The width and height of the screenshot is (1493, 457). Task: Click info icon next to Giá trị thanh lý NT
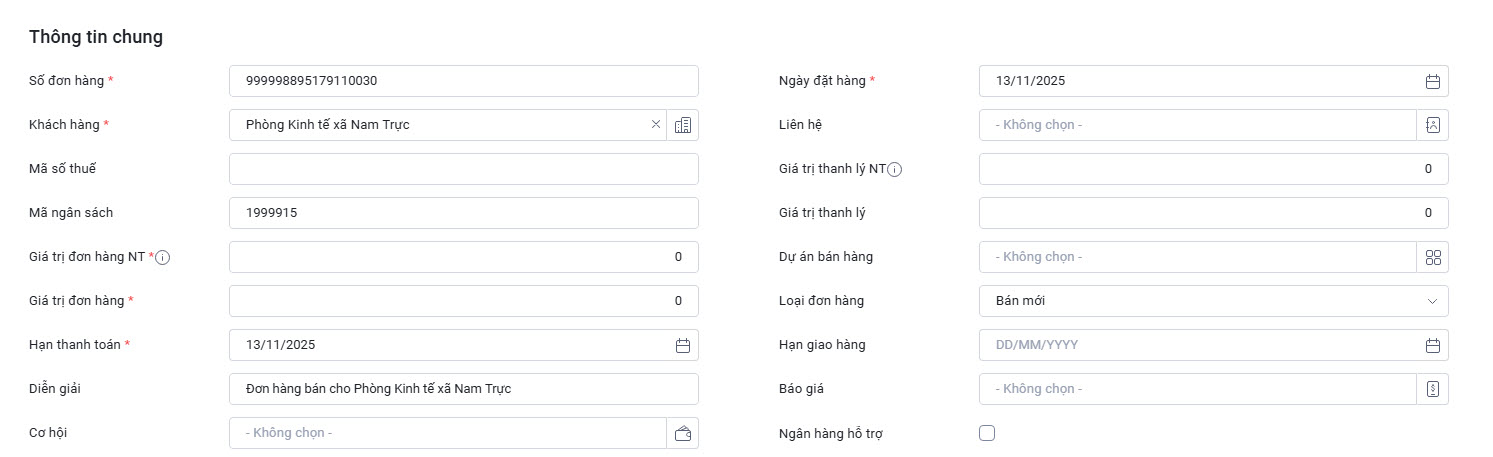[895, 169]
